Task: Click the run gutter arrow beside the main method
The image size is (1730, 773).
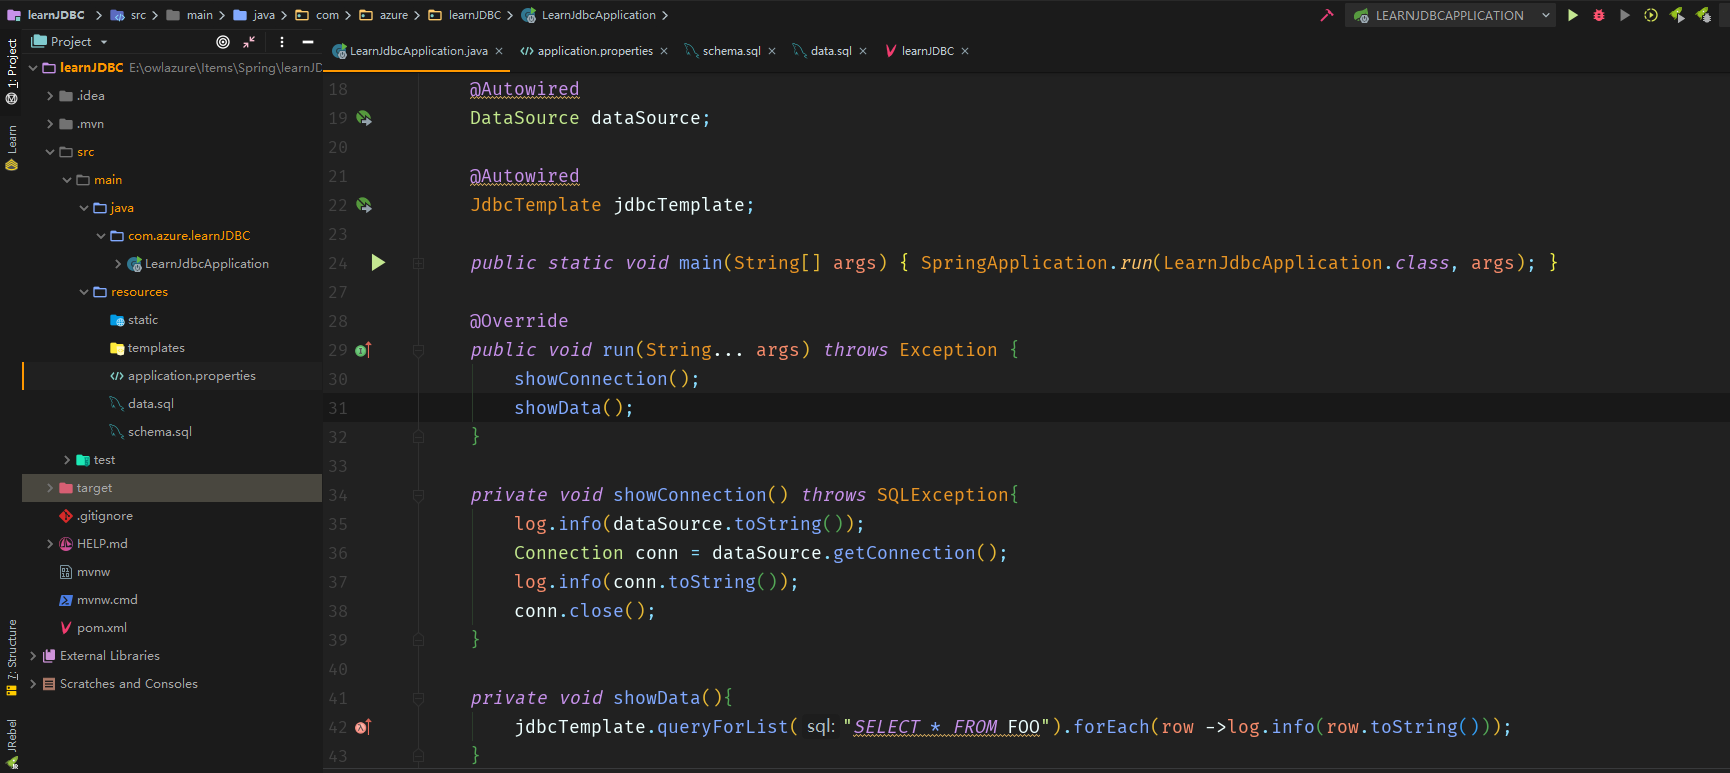Action: 378,262
